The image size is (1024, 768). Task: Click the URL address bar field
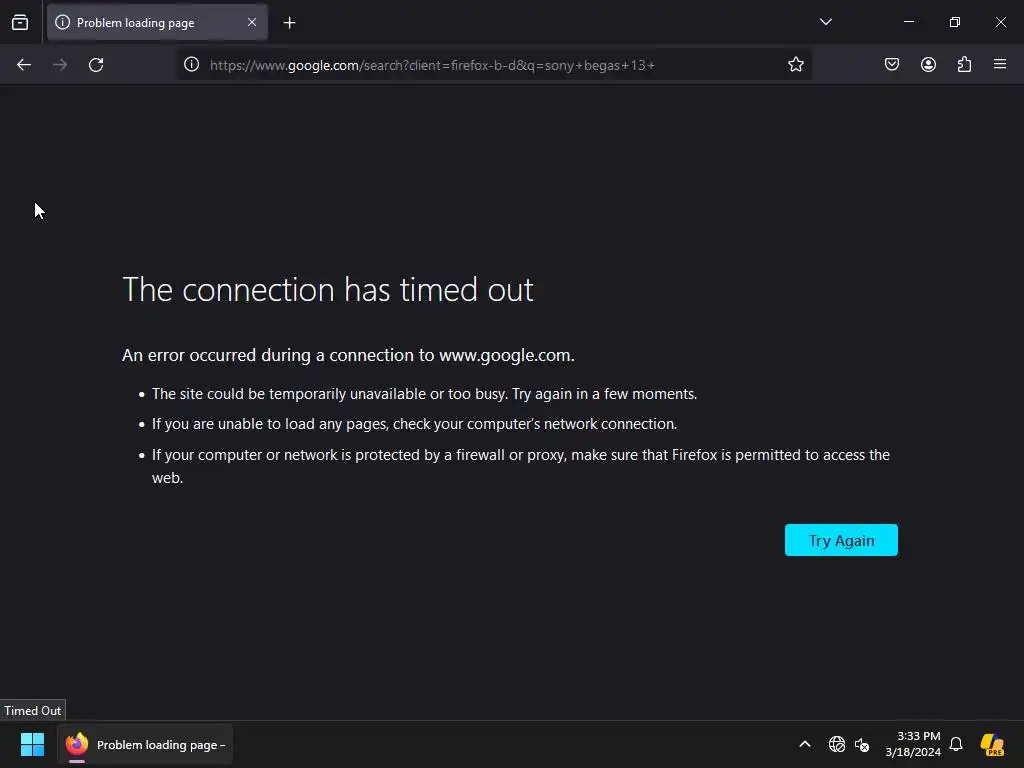coord(493,65)
